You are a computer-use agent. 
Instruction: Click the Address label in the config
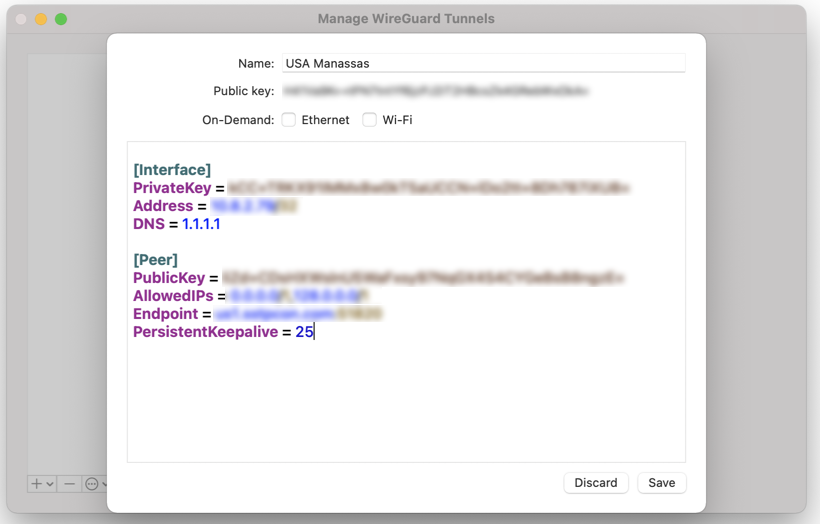click(x=163, y=206)
